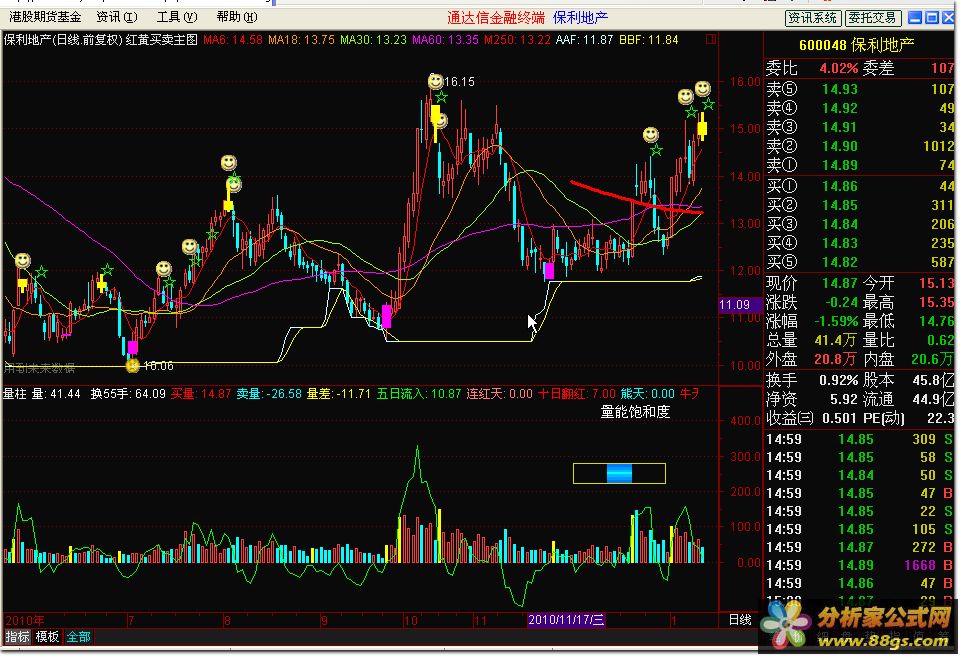
Task: Select the 卖⑤ 14.93 order row
Action: [860, 89]
